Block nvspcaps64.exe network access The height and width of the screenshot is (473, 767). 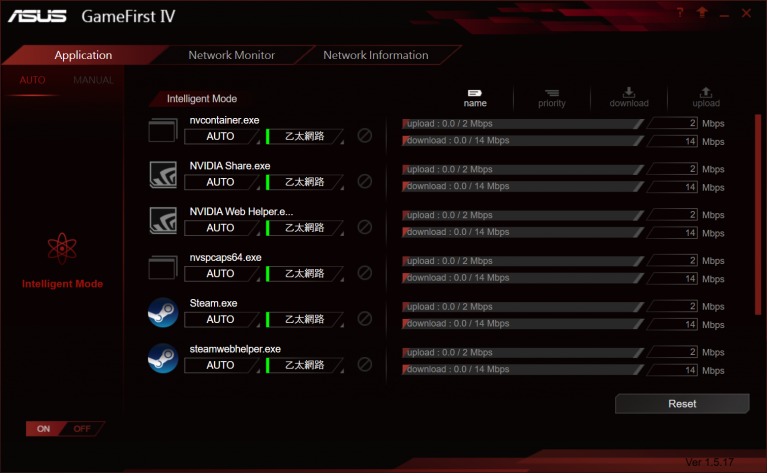(364, 273)
